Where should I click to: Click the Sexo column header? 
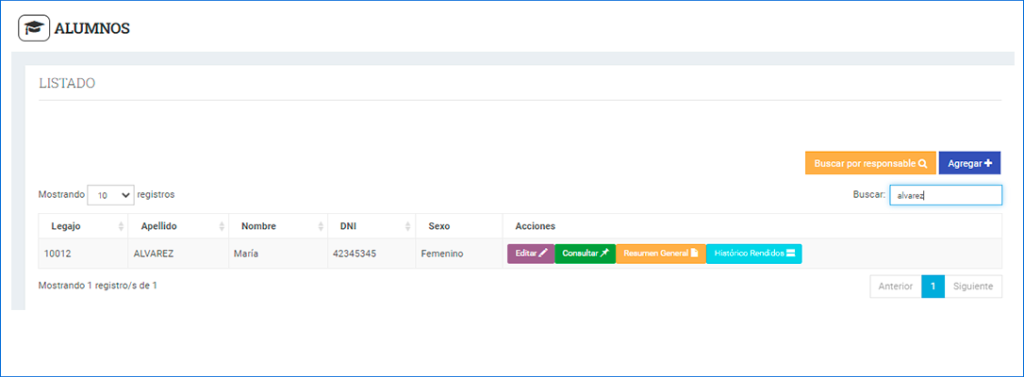coord(458,226)
